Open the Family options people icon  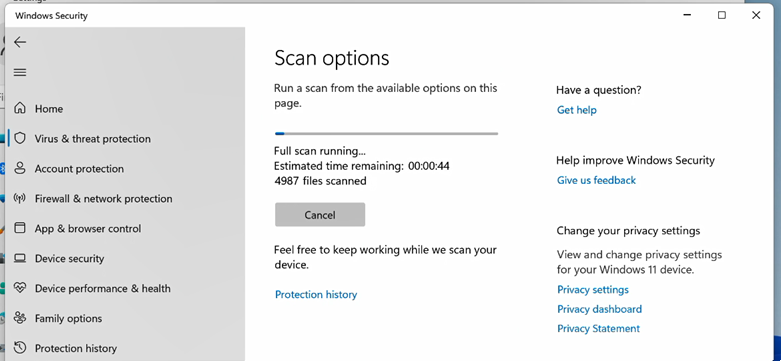(x=20, y=318)
